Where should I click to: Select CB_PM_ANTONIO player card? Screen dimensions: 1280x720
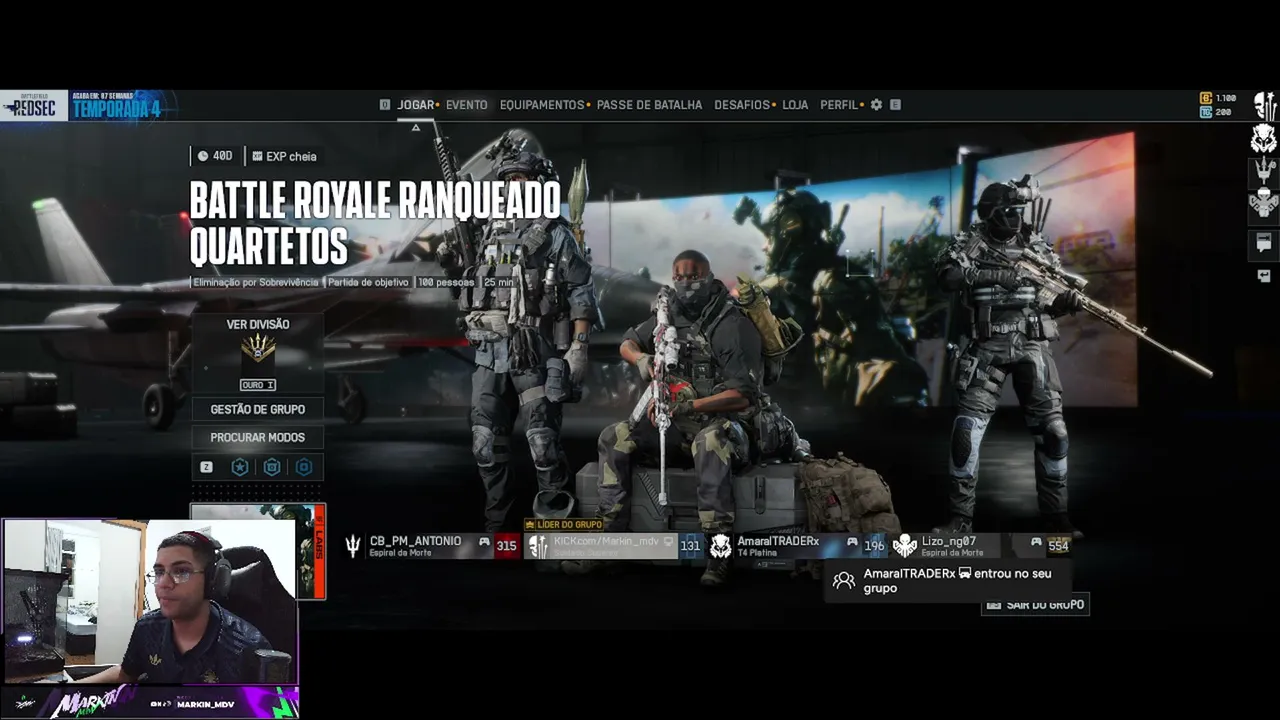pos(431,546)
